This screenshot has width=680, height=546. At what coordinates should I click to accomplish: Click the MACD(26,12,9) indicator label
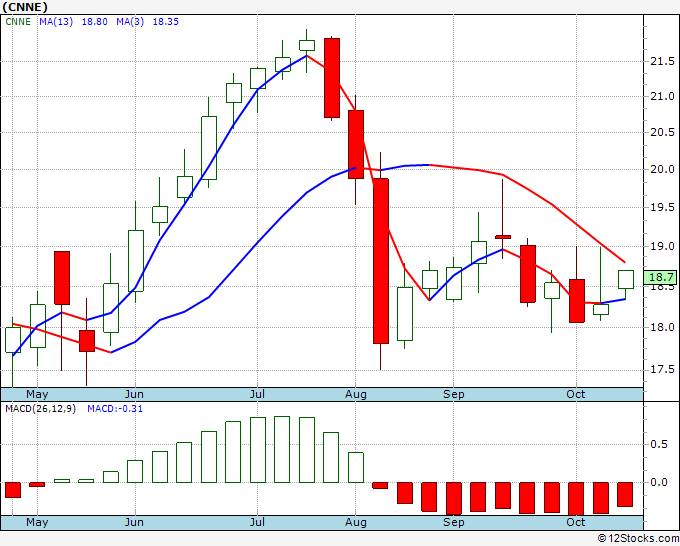40,409
